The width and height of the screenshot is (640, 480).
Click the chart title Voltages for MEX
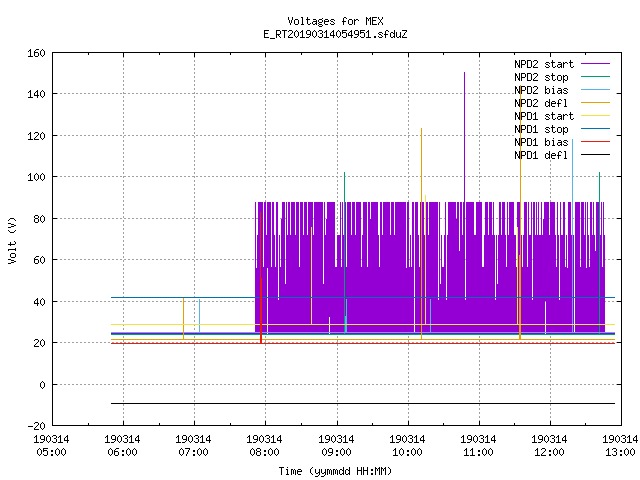click(x=335, y=21)
